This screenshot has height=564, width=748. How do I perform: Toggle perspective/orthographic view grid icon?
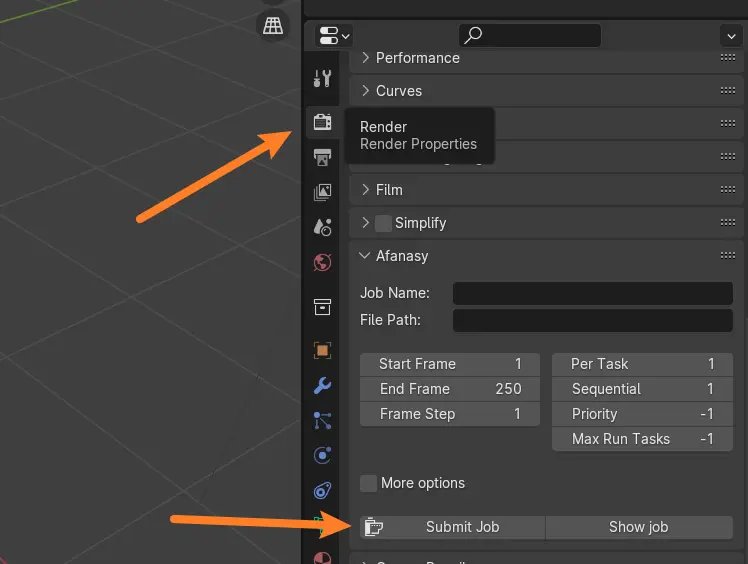pos(273,26)
